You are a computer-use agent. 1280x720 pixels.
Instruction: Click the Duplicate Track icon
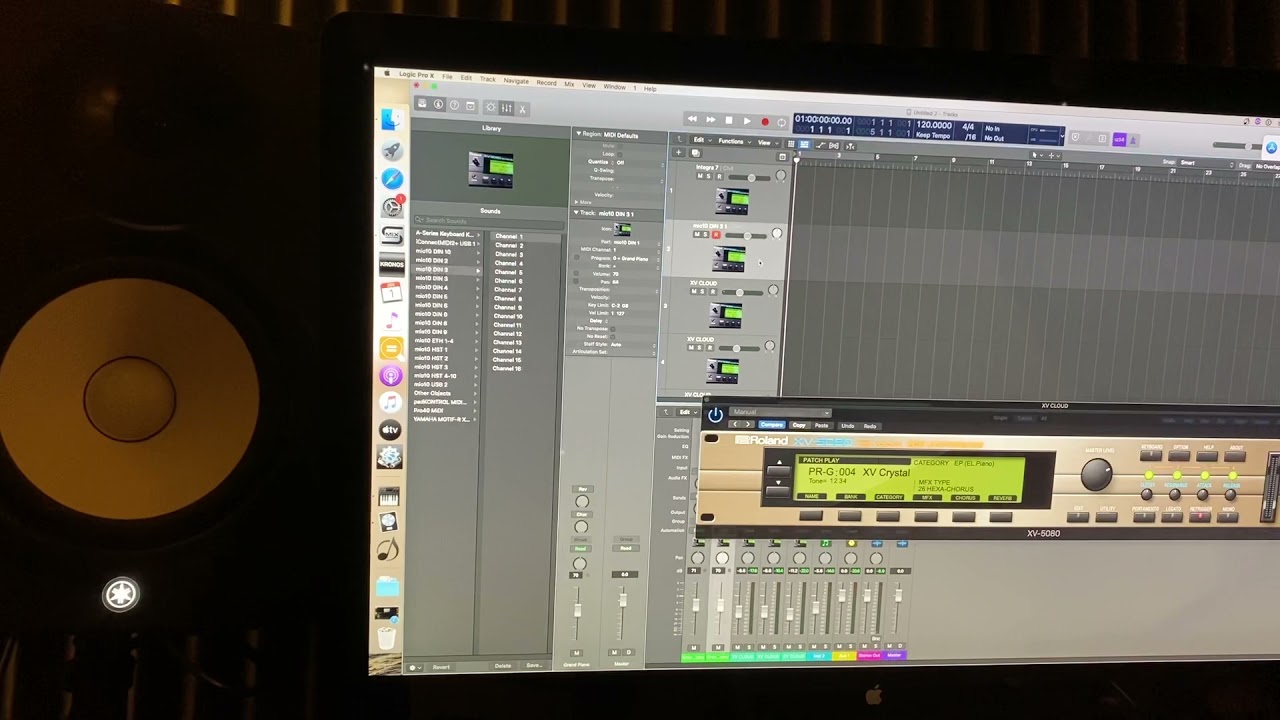point(695,153)
